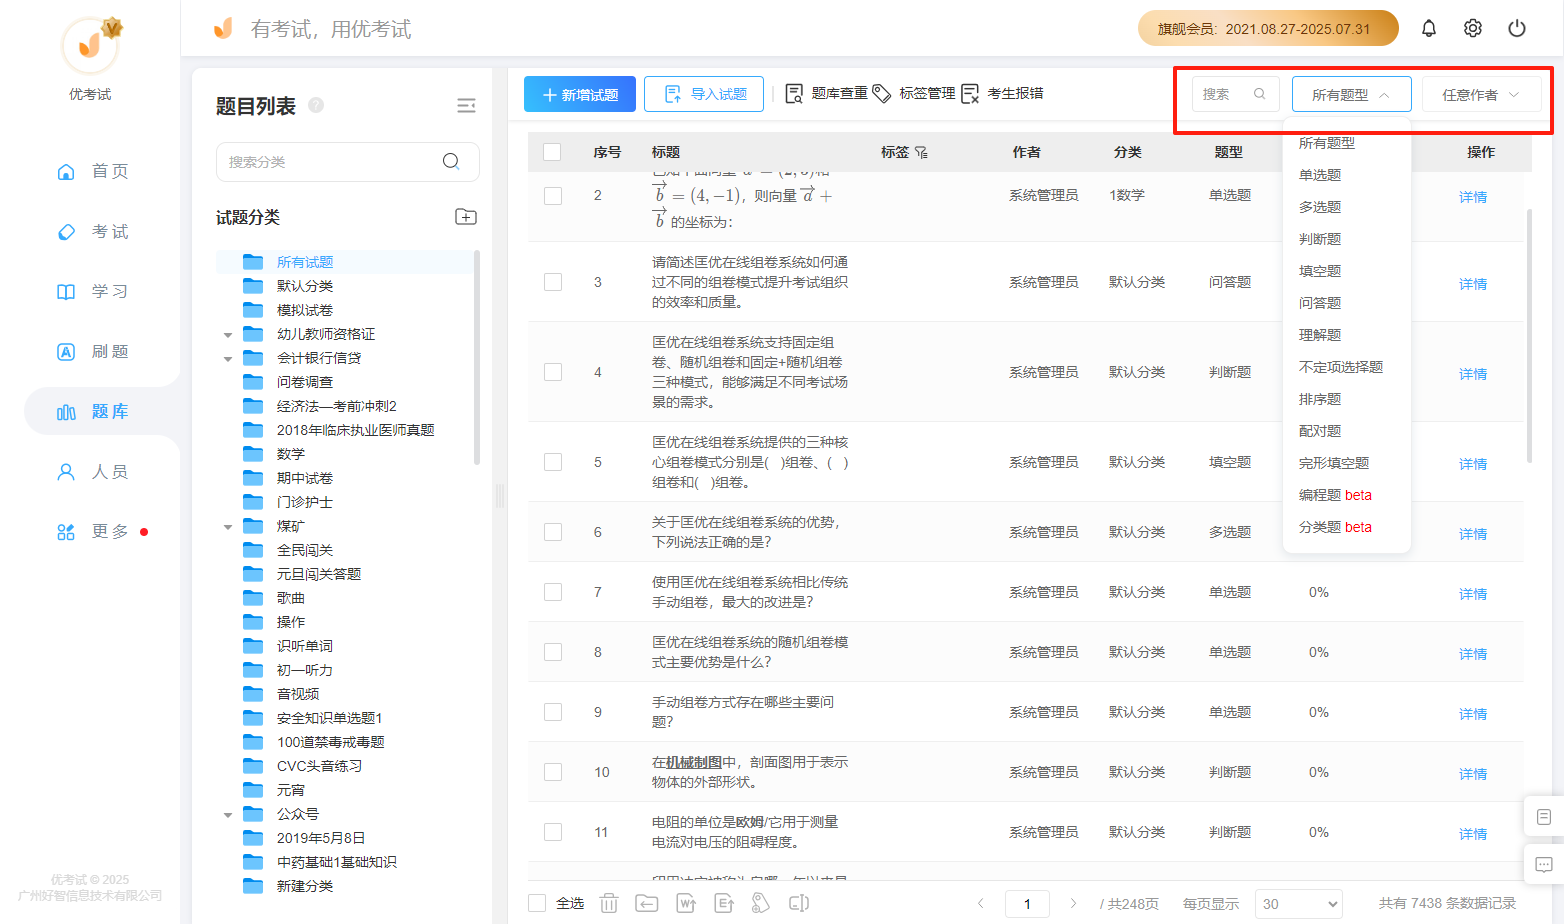Click the search magnifier in 搜索分类
The height and width of the screenshot is (924, 1564).
pyautogui.click(x=451, y=161)
